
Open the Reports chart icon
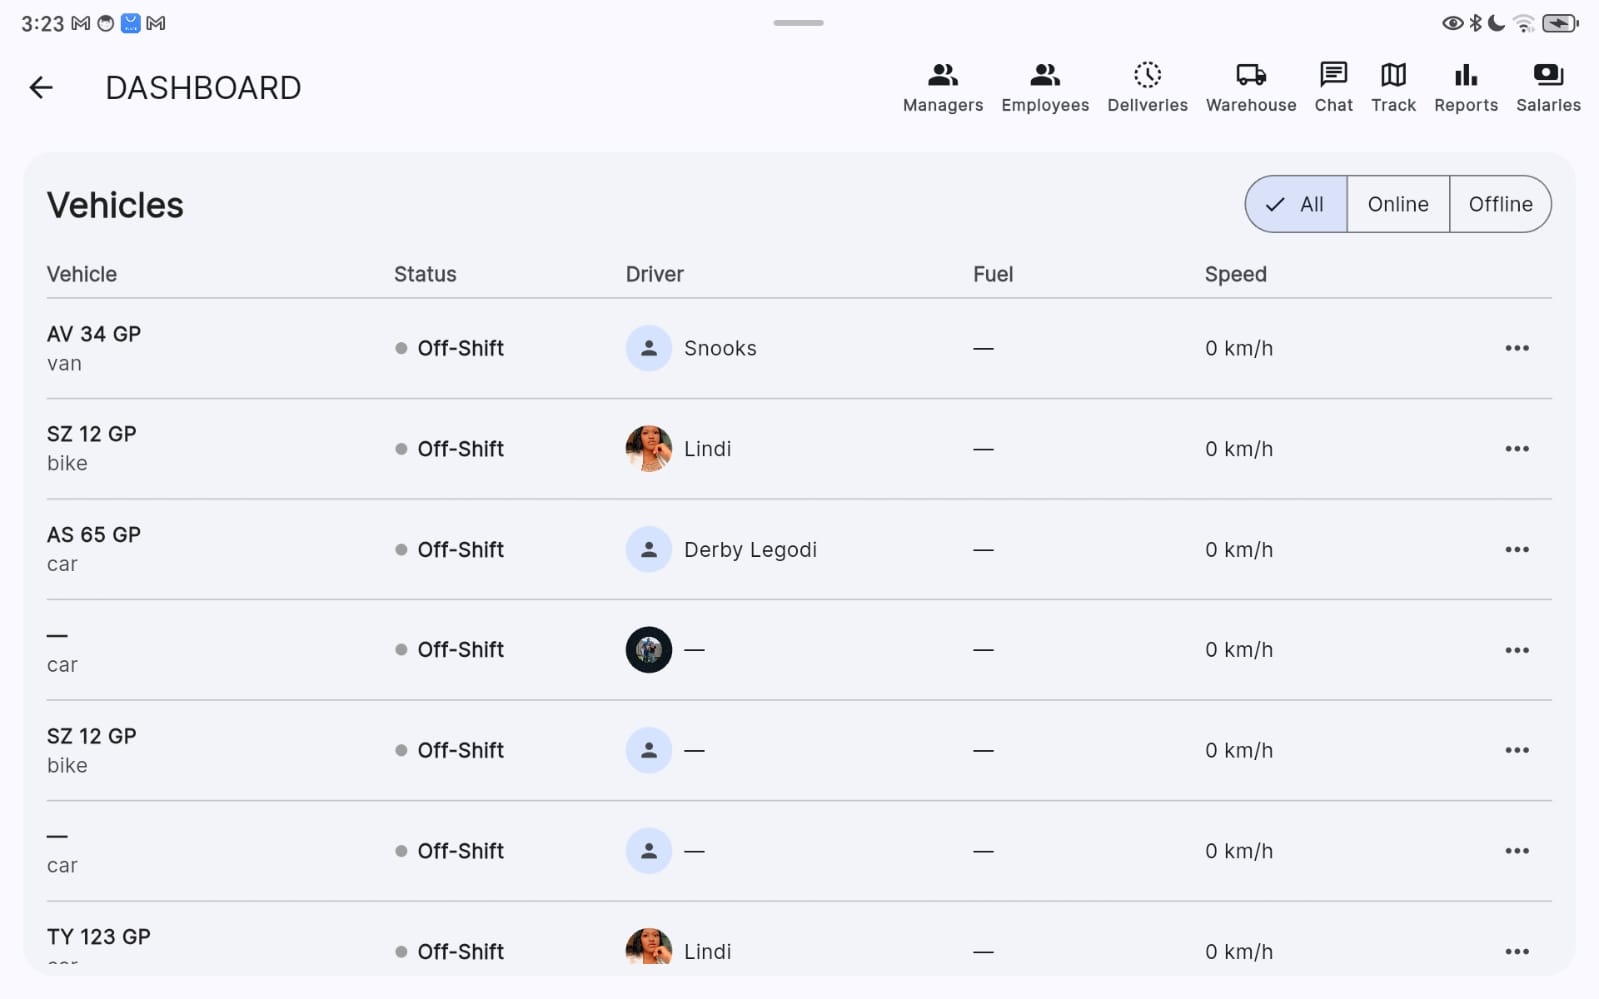tap(1465, 76)
